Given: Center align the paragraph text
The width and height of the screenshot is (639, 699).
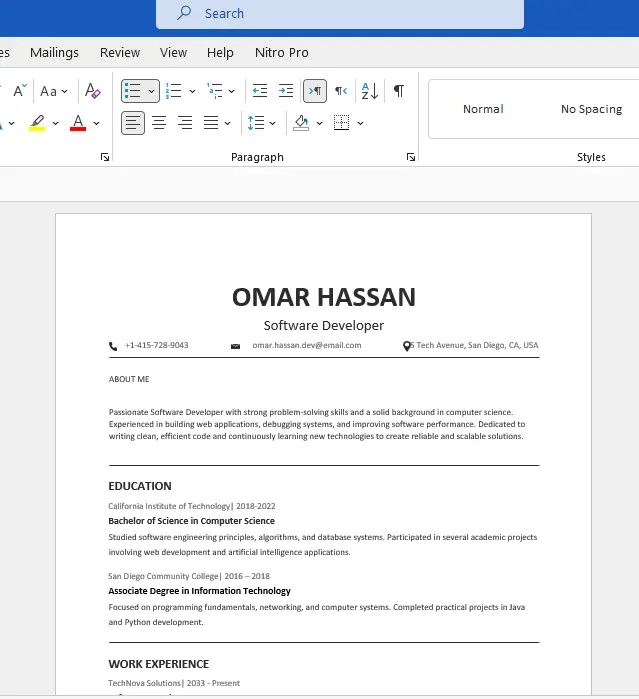Looking at the screenshot, I should pos(159,123).
